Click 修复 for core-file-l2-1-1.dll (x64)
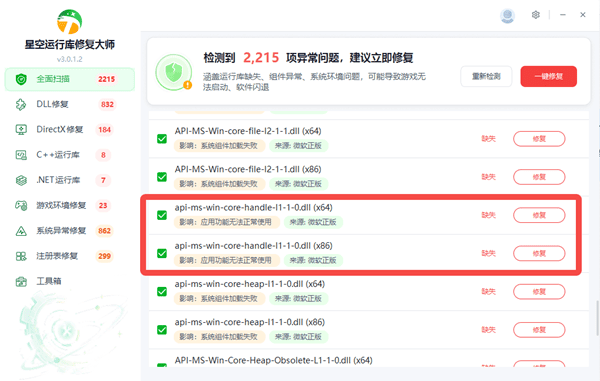 tap(539, 139)
